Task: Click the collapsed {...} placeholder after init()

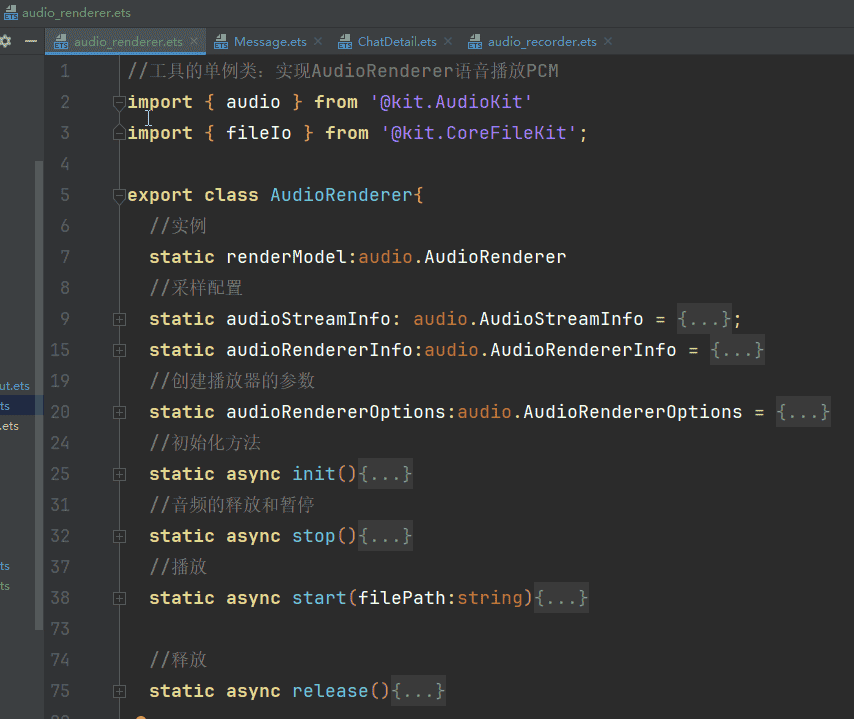Action: click(385, 474)
